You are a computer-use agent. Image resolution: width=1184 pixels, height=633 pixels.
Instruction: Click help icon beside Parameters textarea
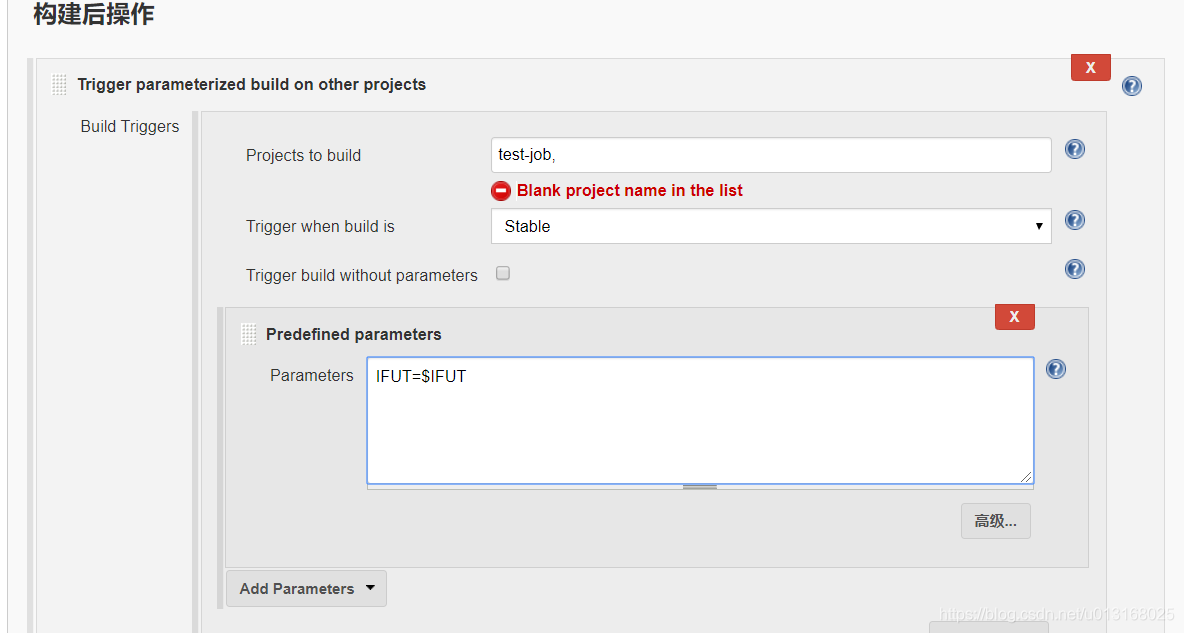[x=1056, y=369]
